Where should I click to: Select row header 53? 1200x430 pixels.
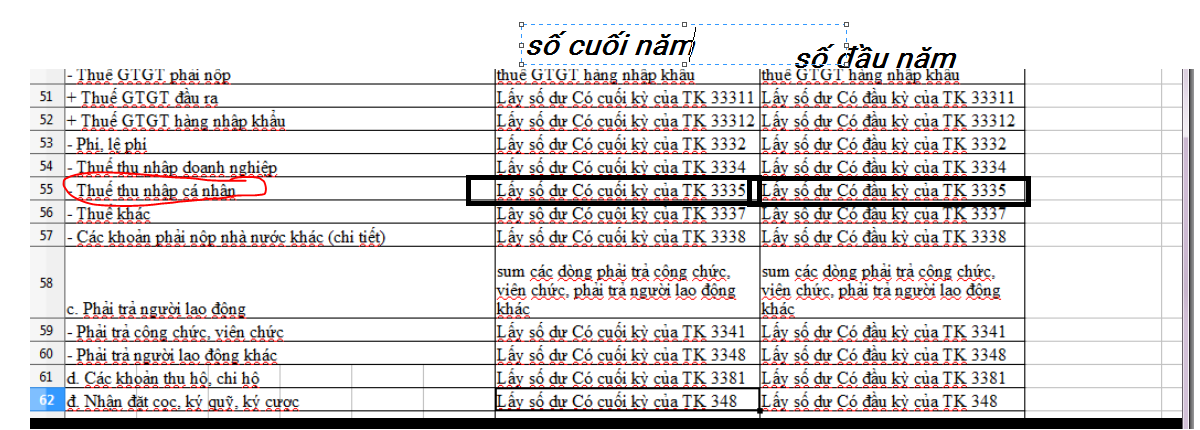(x=47, y=143)
